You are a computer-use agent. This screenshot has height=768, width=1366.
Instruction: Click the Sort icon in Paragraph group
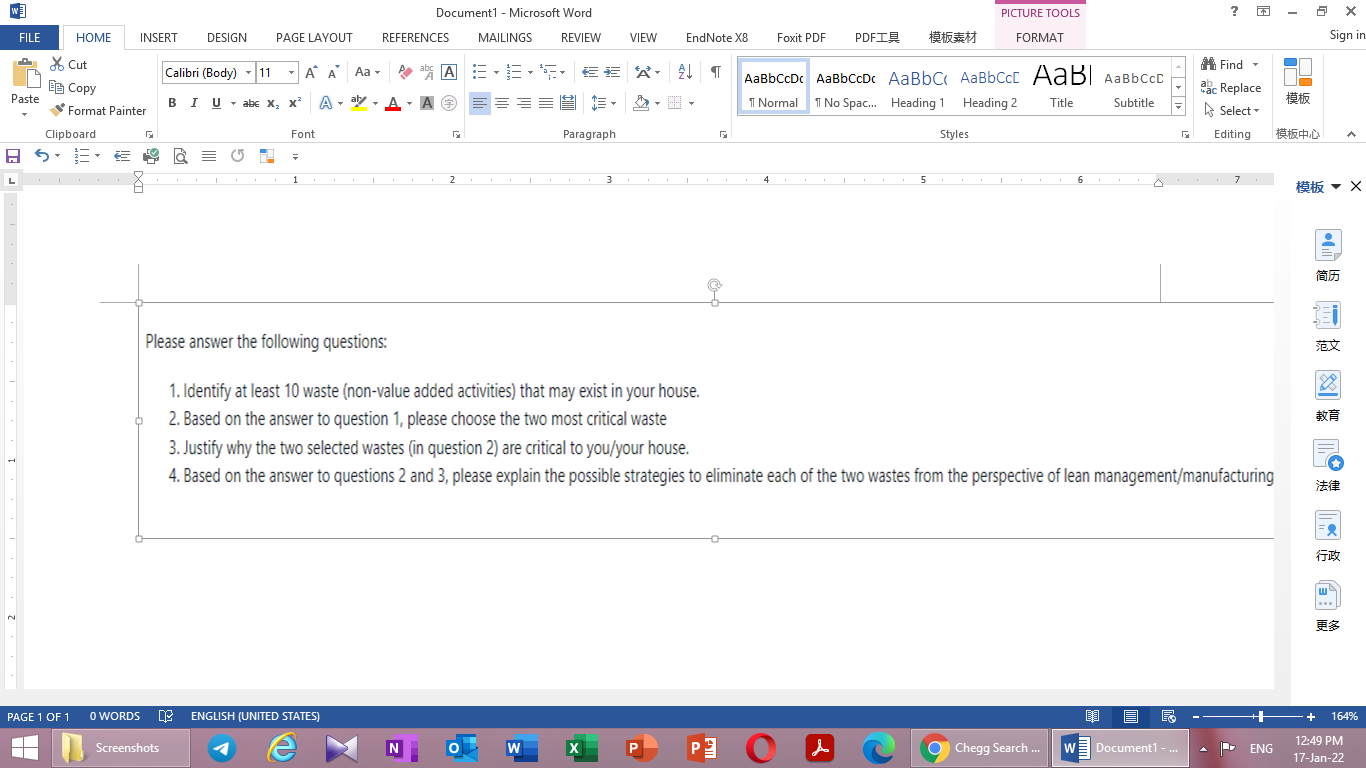click(682, 72)
